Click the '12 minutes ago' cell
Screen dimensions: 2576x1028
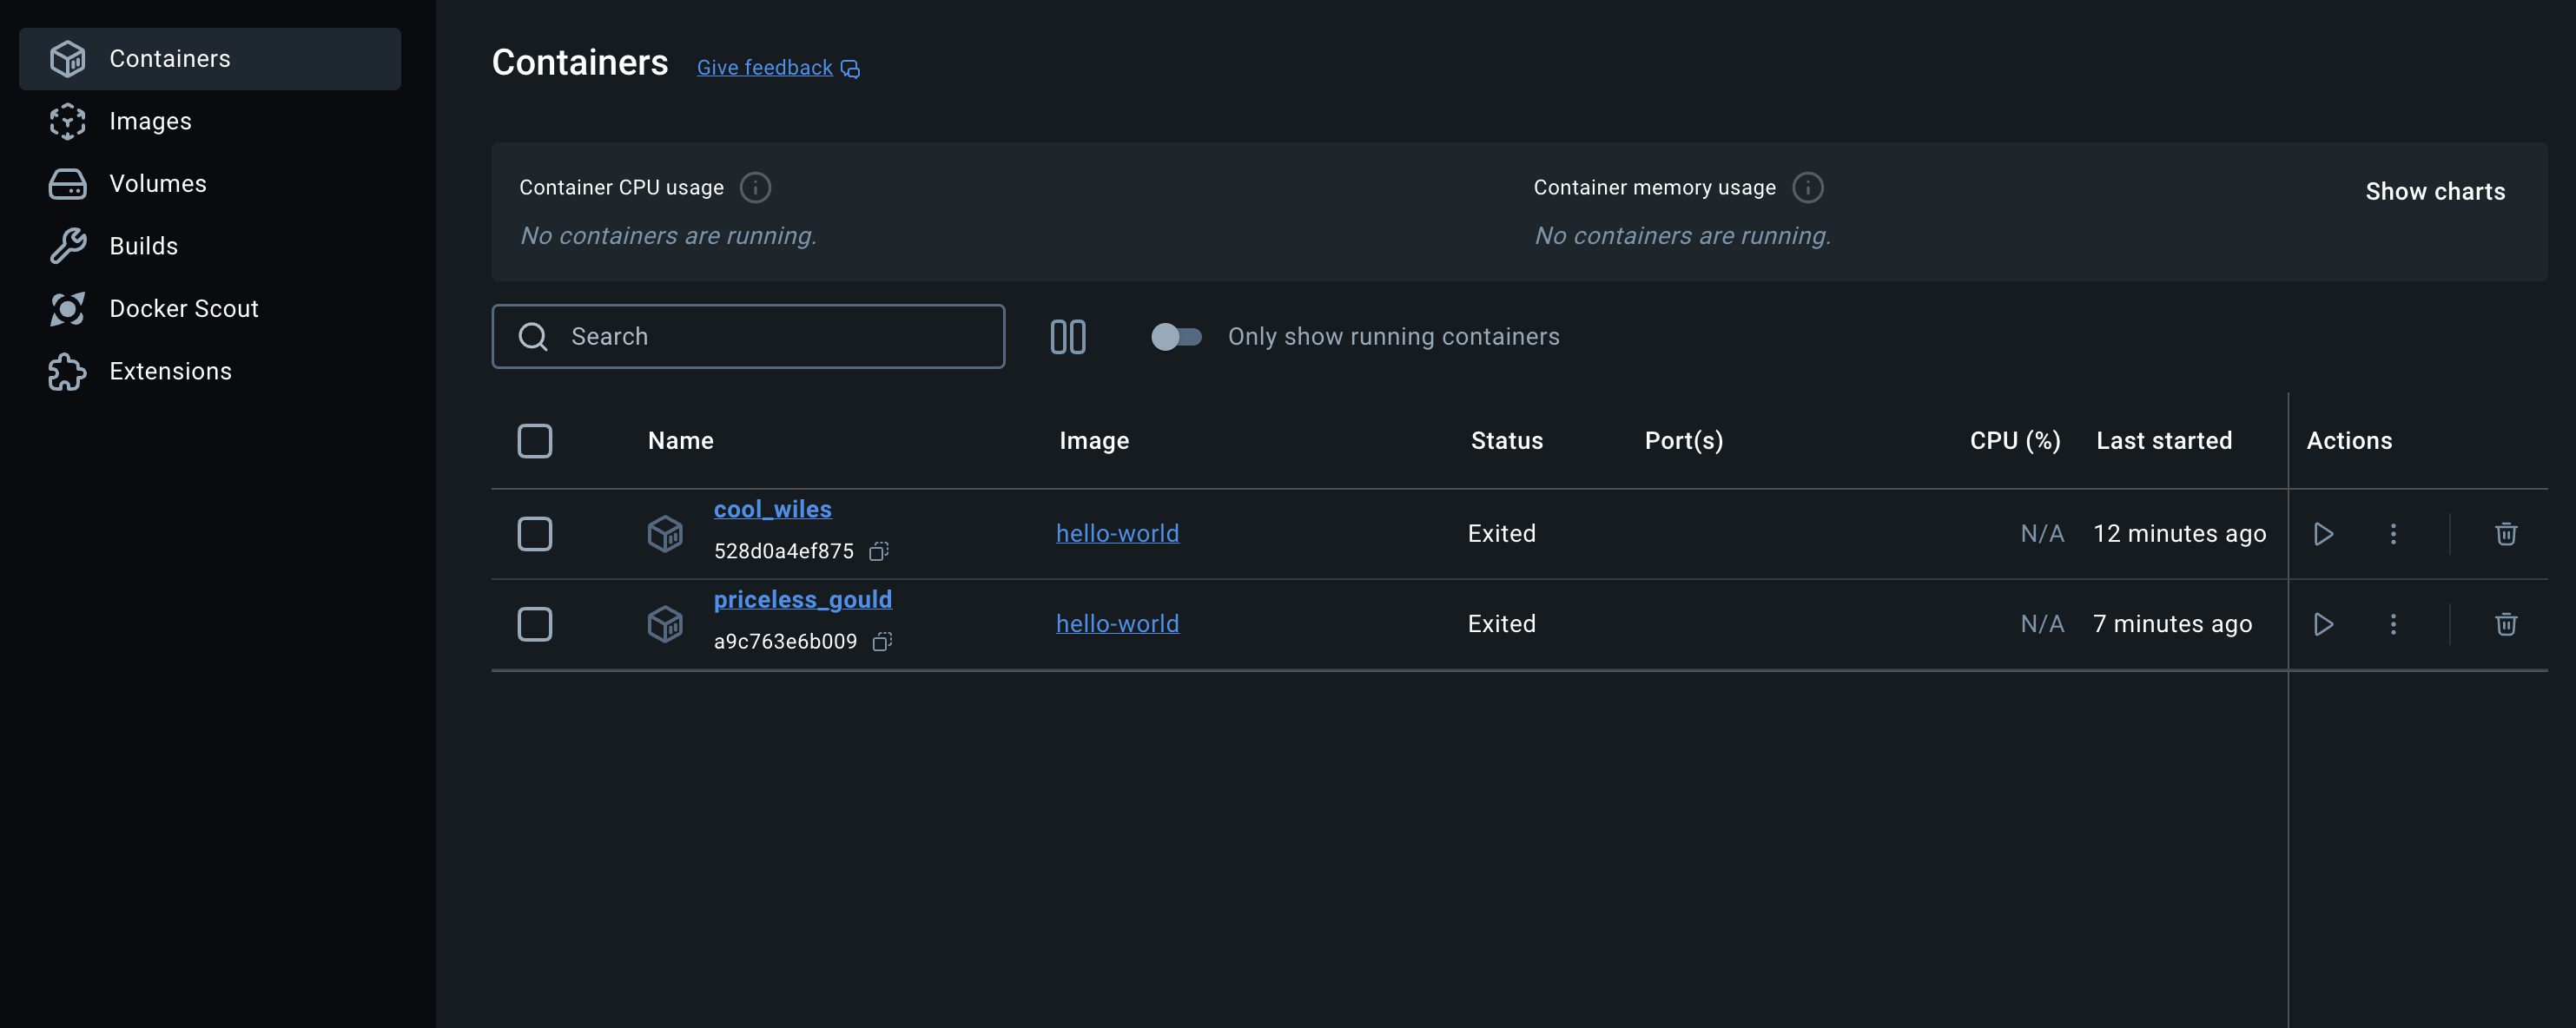(x=2180, y=534)
